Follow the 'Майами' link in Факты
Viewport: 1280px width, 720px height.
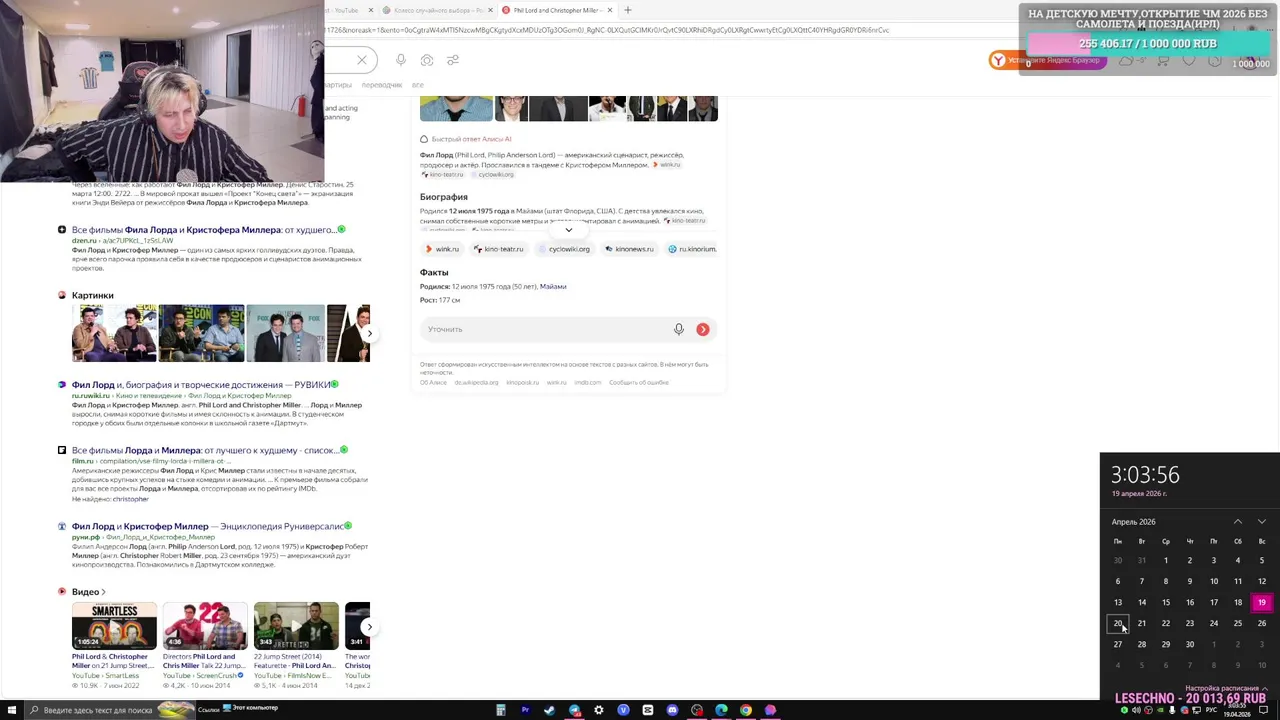click(553, 287)
